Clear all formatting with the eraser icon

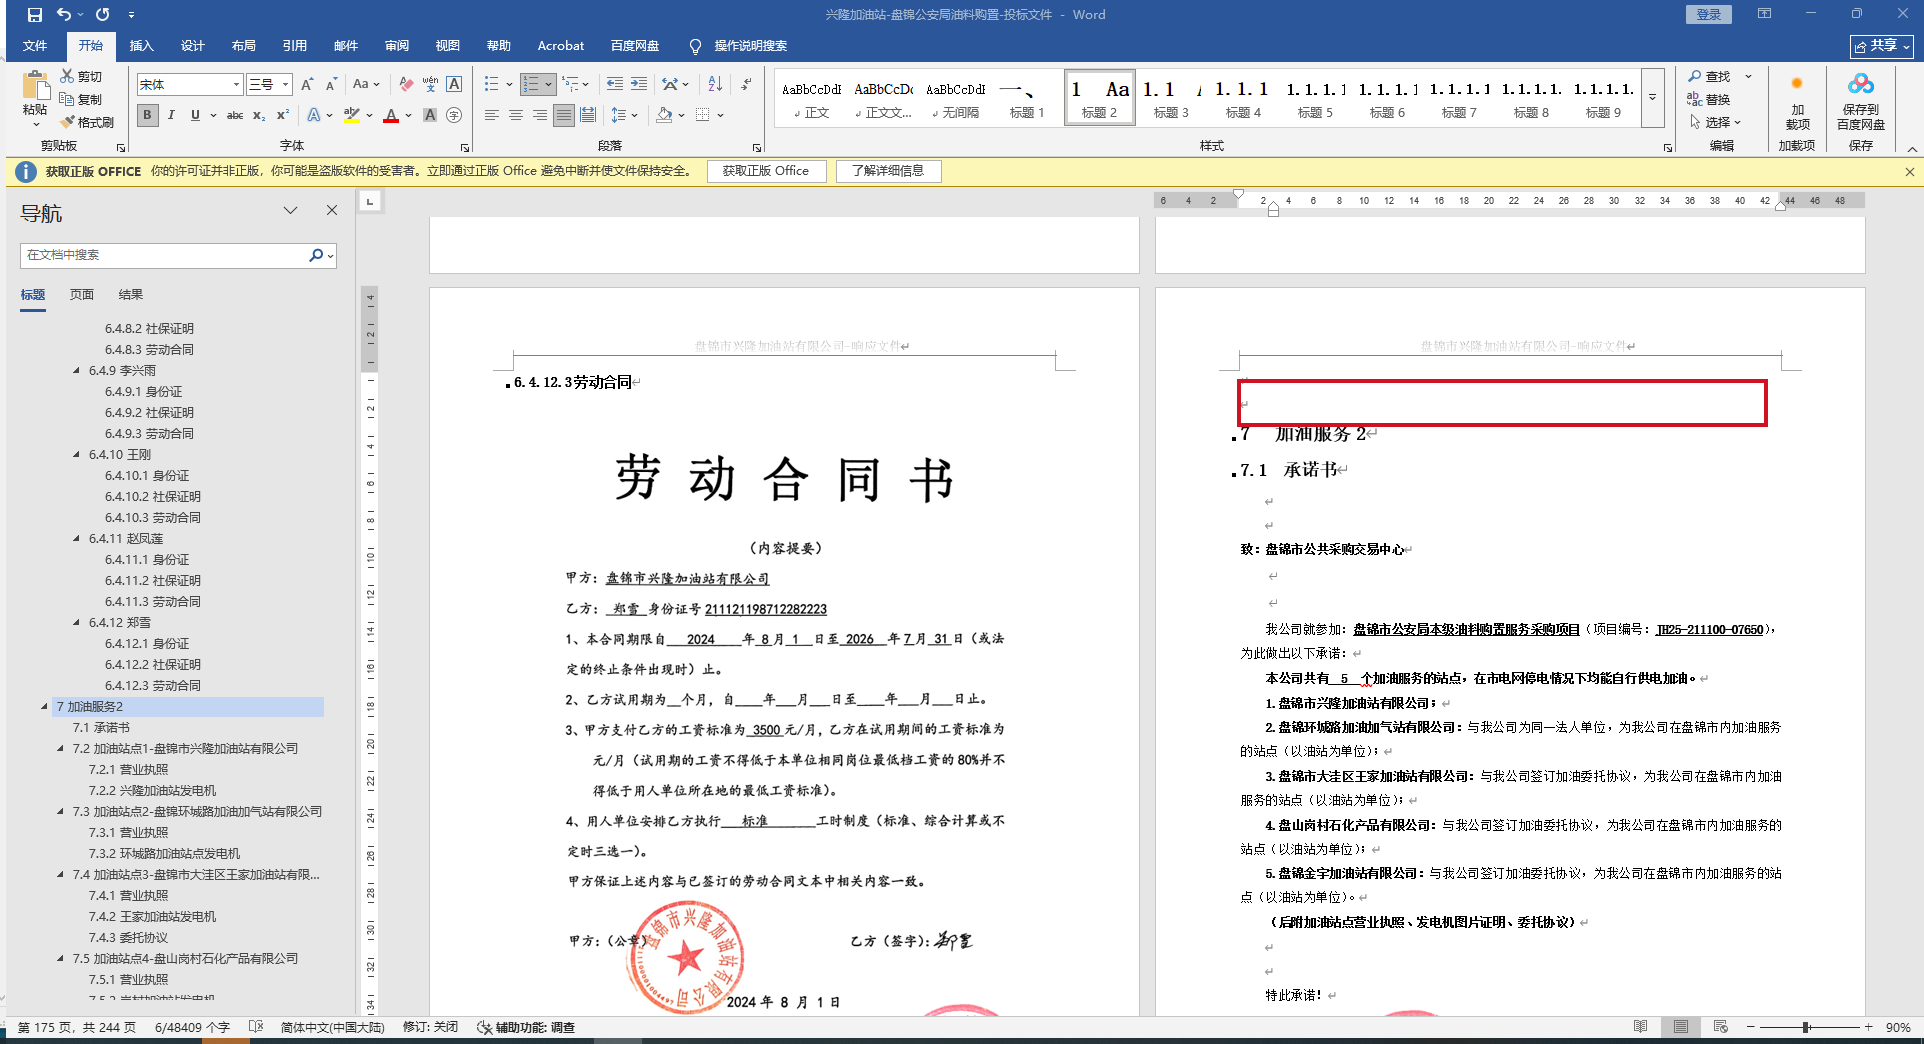(x=405, y=85)
